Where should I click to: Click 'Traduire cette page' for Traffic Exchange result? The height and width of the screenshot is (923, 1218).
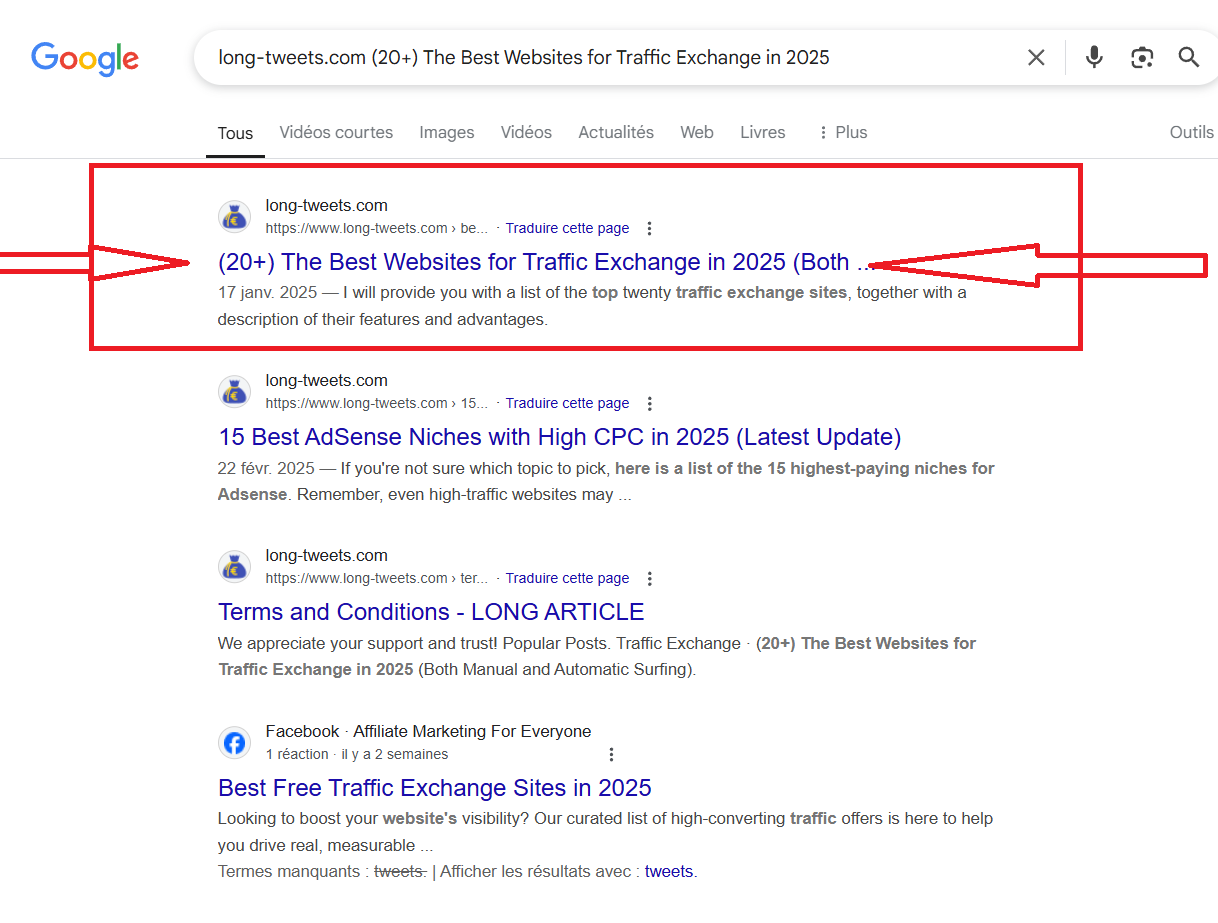567,228
